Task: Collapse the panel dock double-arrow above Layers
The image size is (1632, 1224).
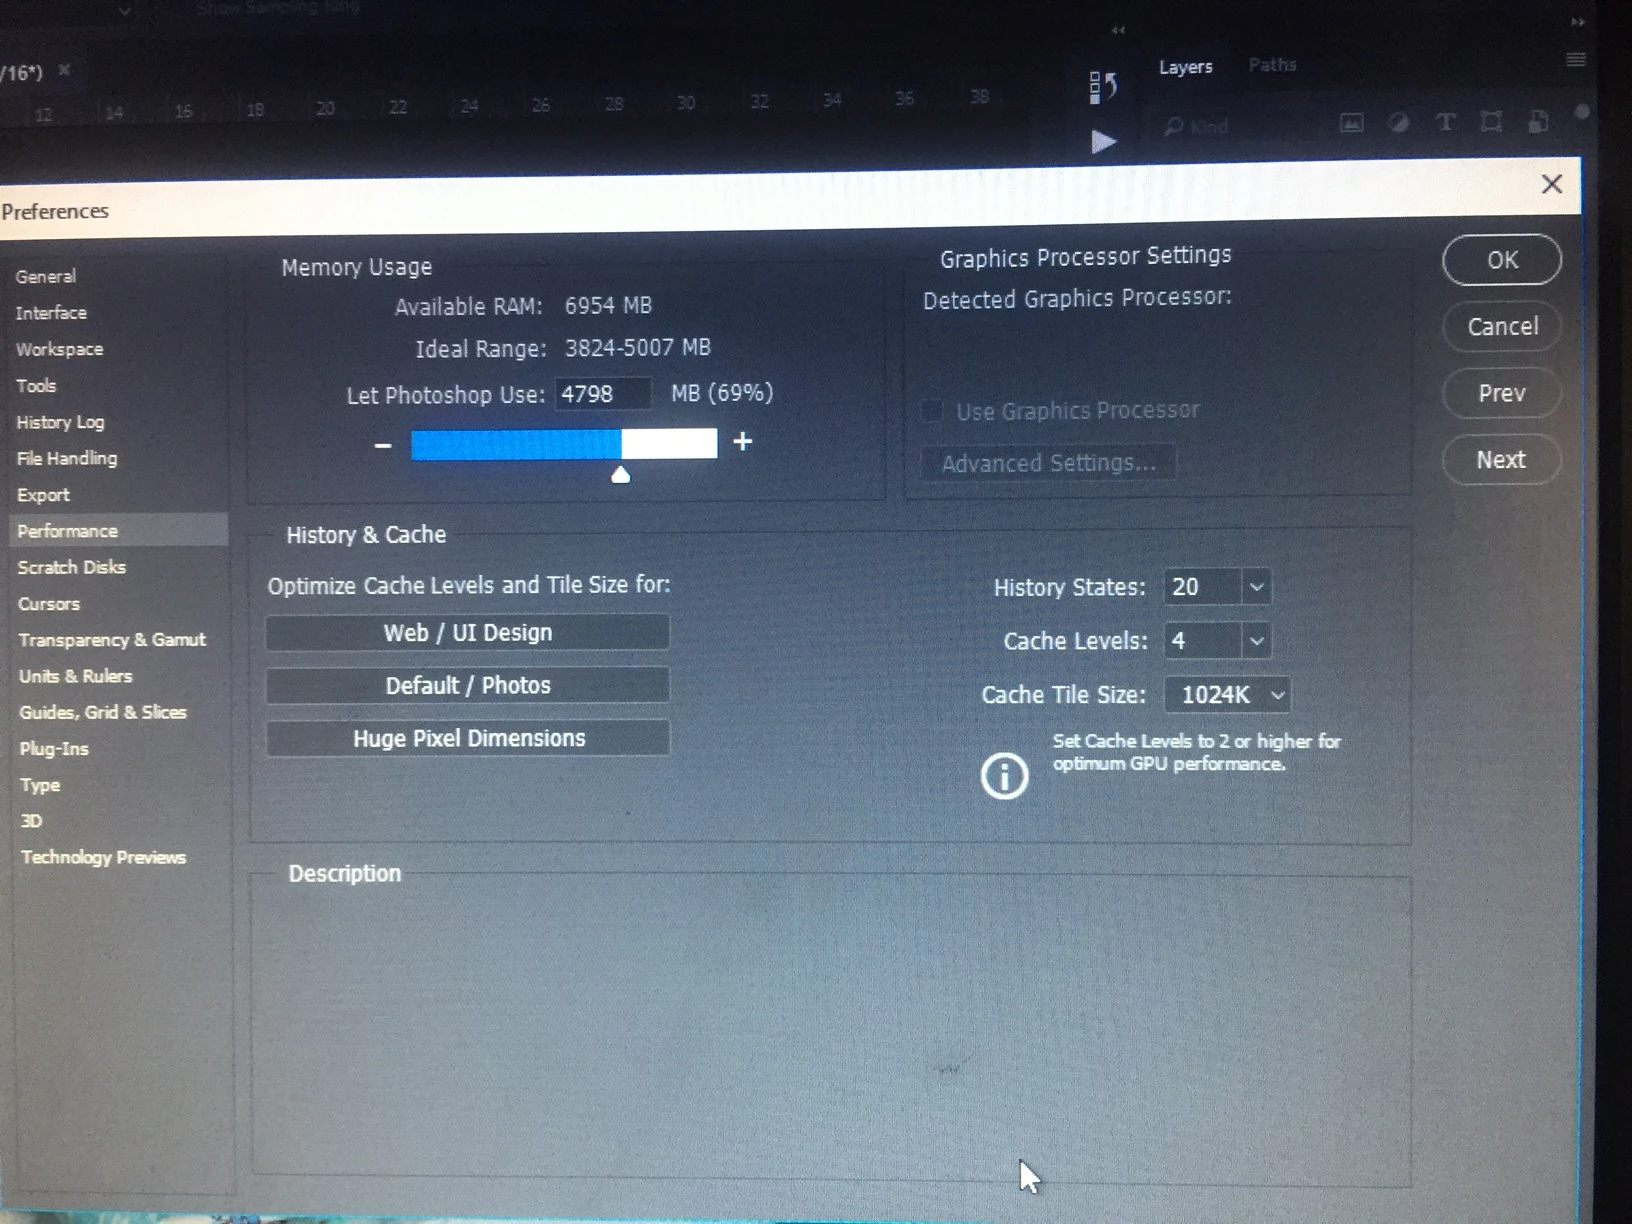Action: 1577,22
